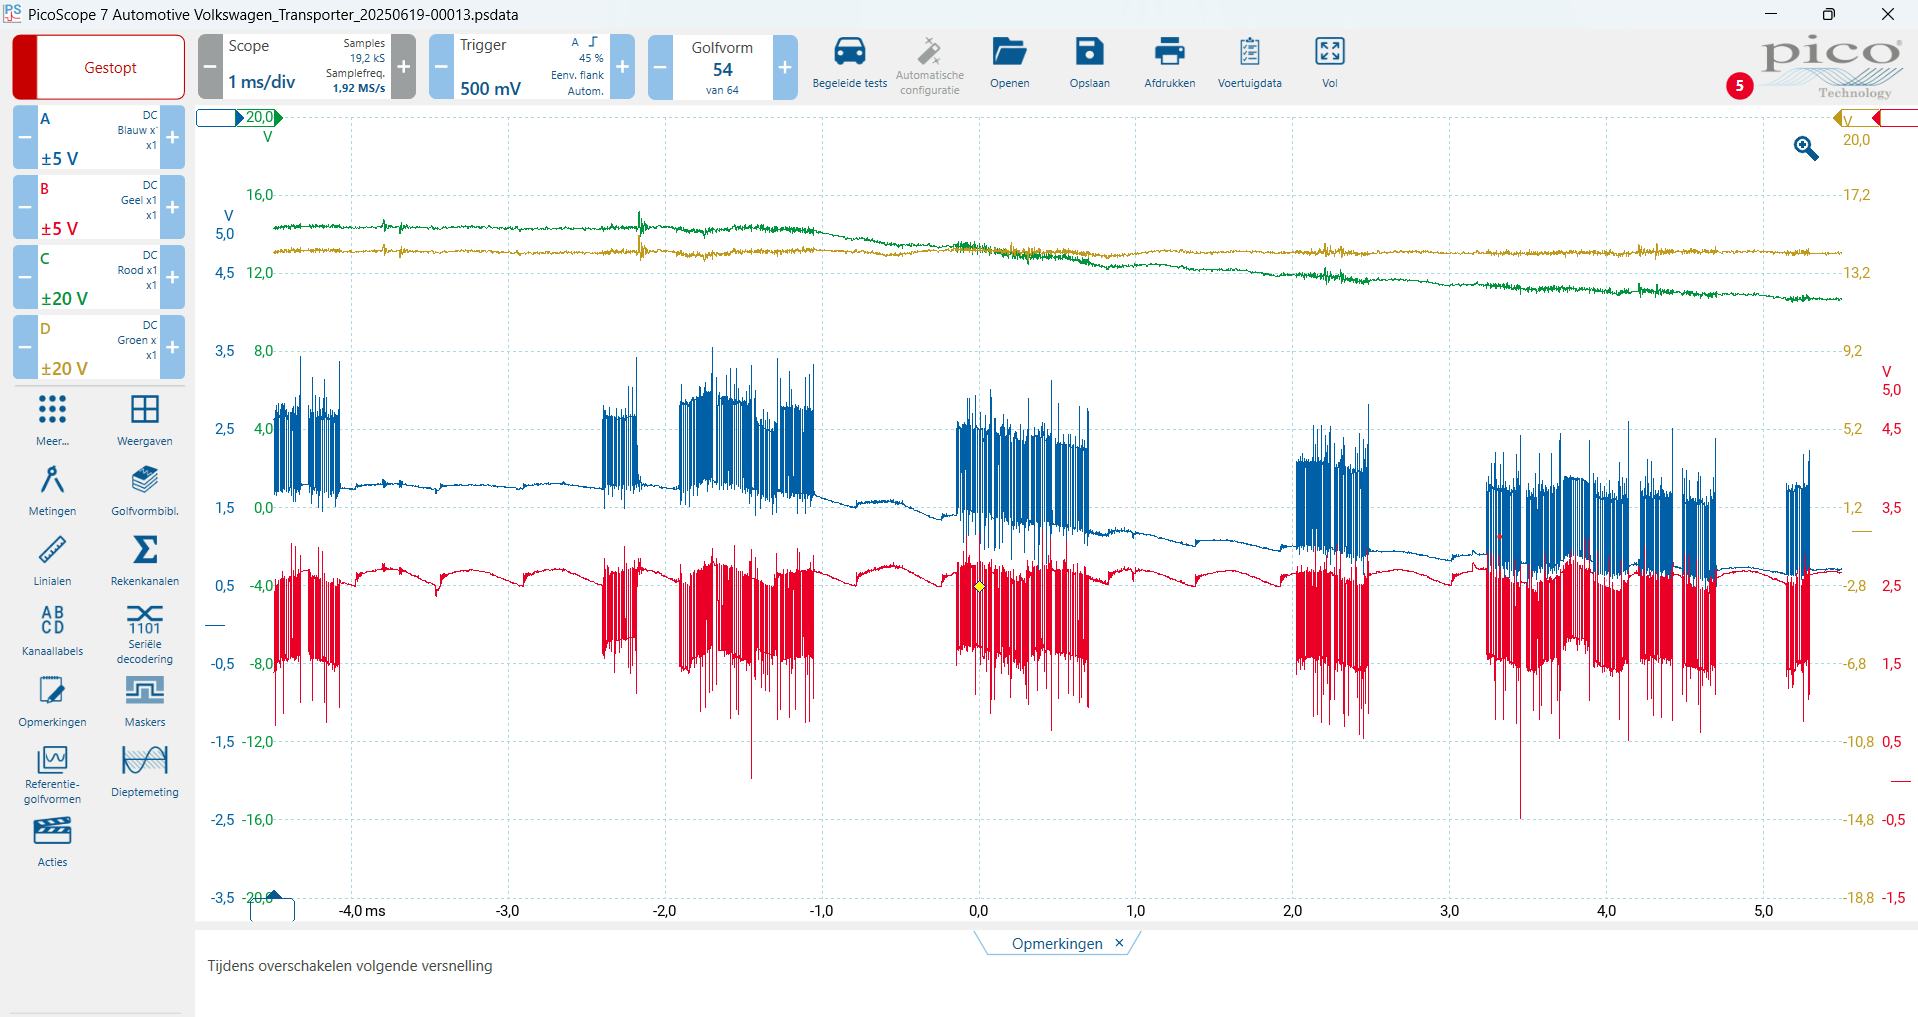Increase timebase with Scope plus button
This screenshot has width=1918, height=1017.
(403, 68)
